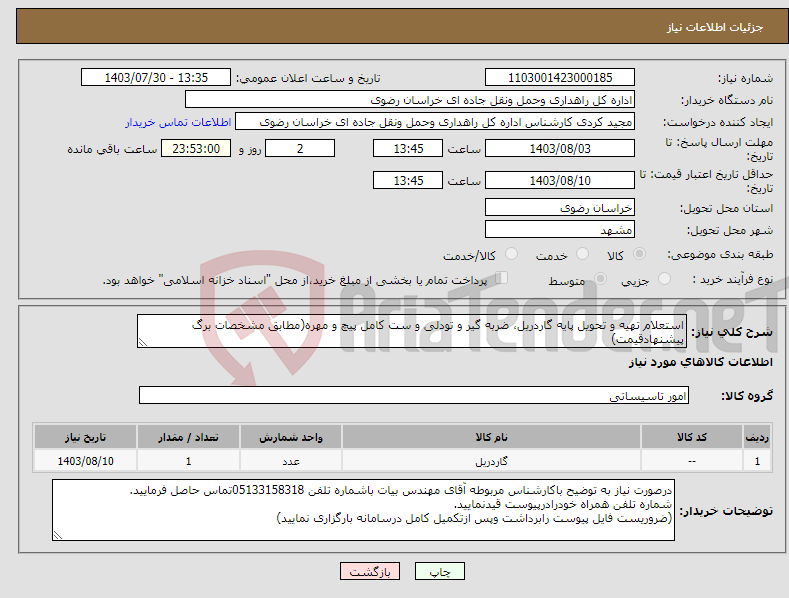This screenshot has width=789, height=598.
Task: Click the announcement date field 1403/07/30 - 13:35
Action: [x=155, y=78]
